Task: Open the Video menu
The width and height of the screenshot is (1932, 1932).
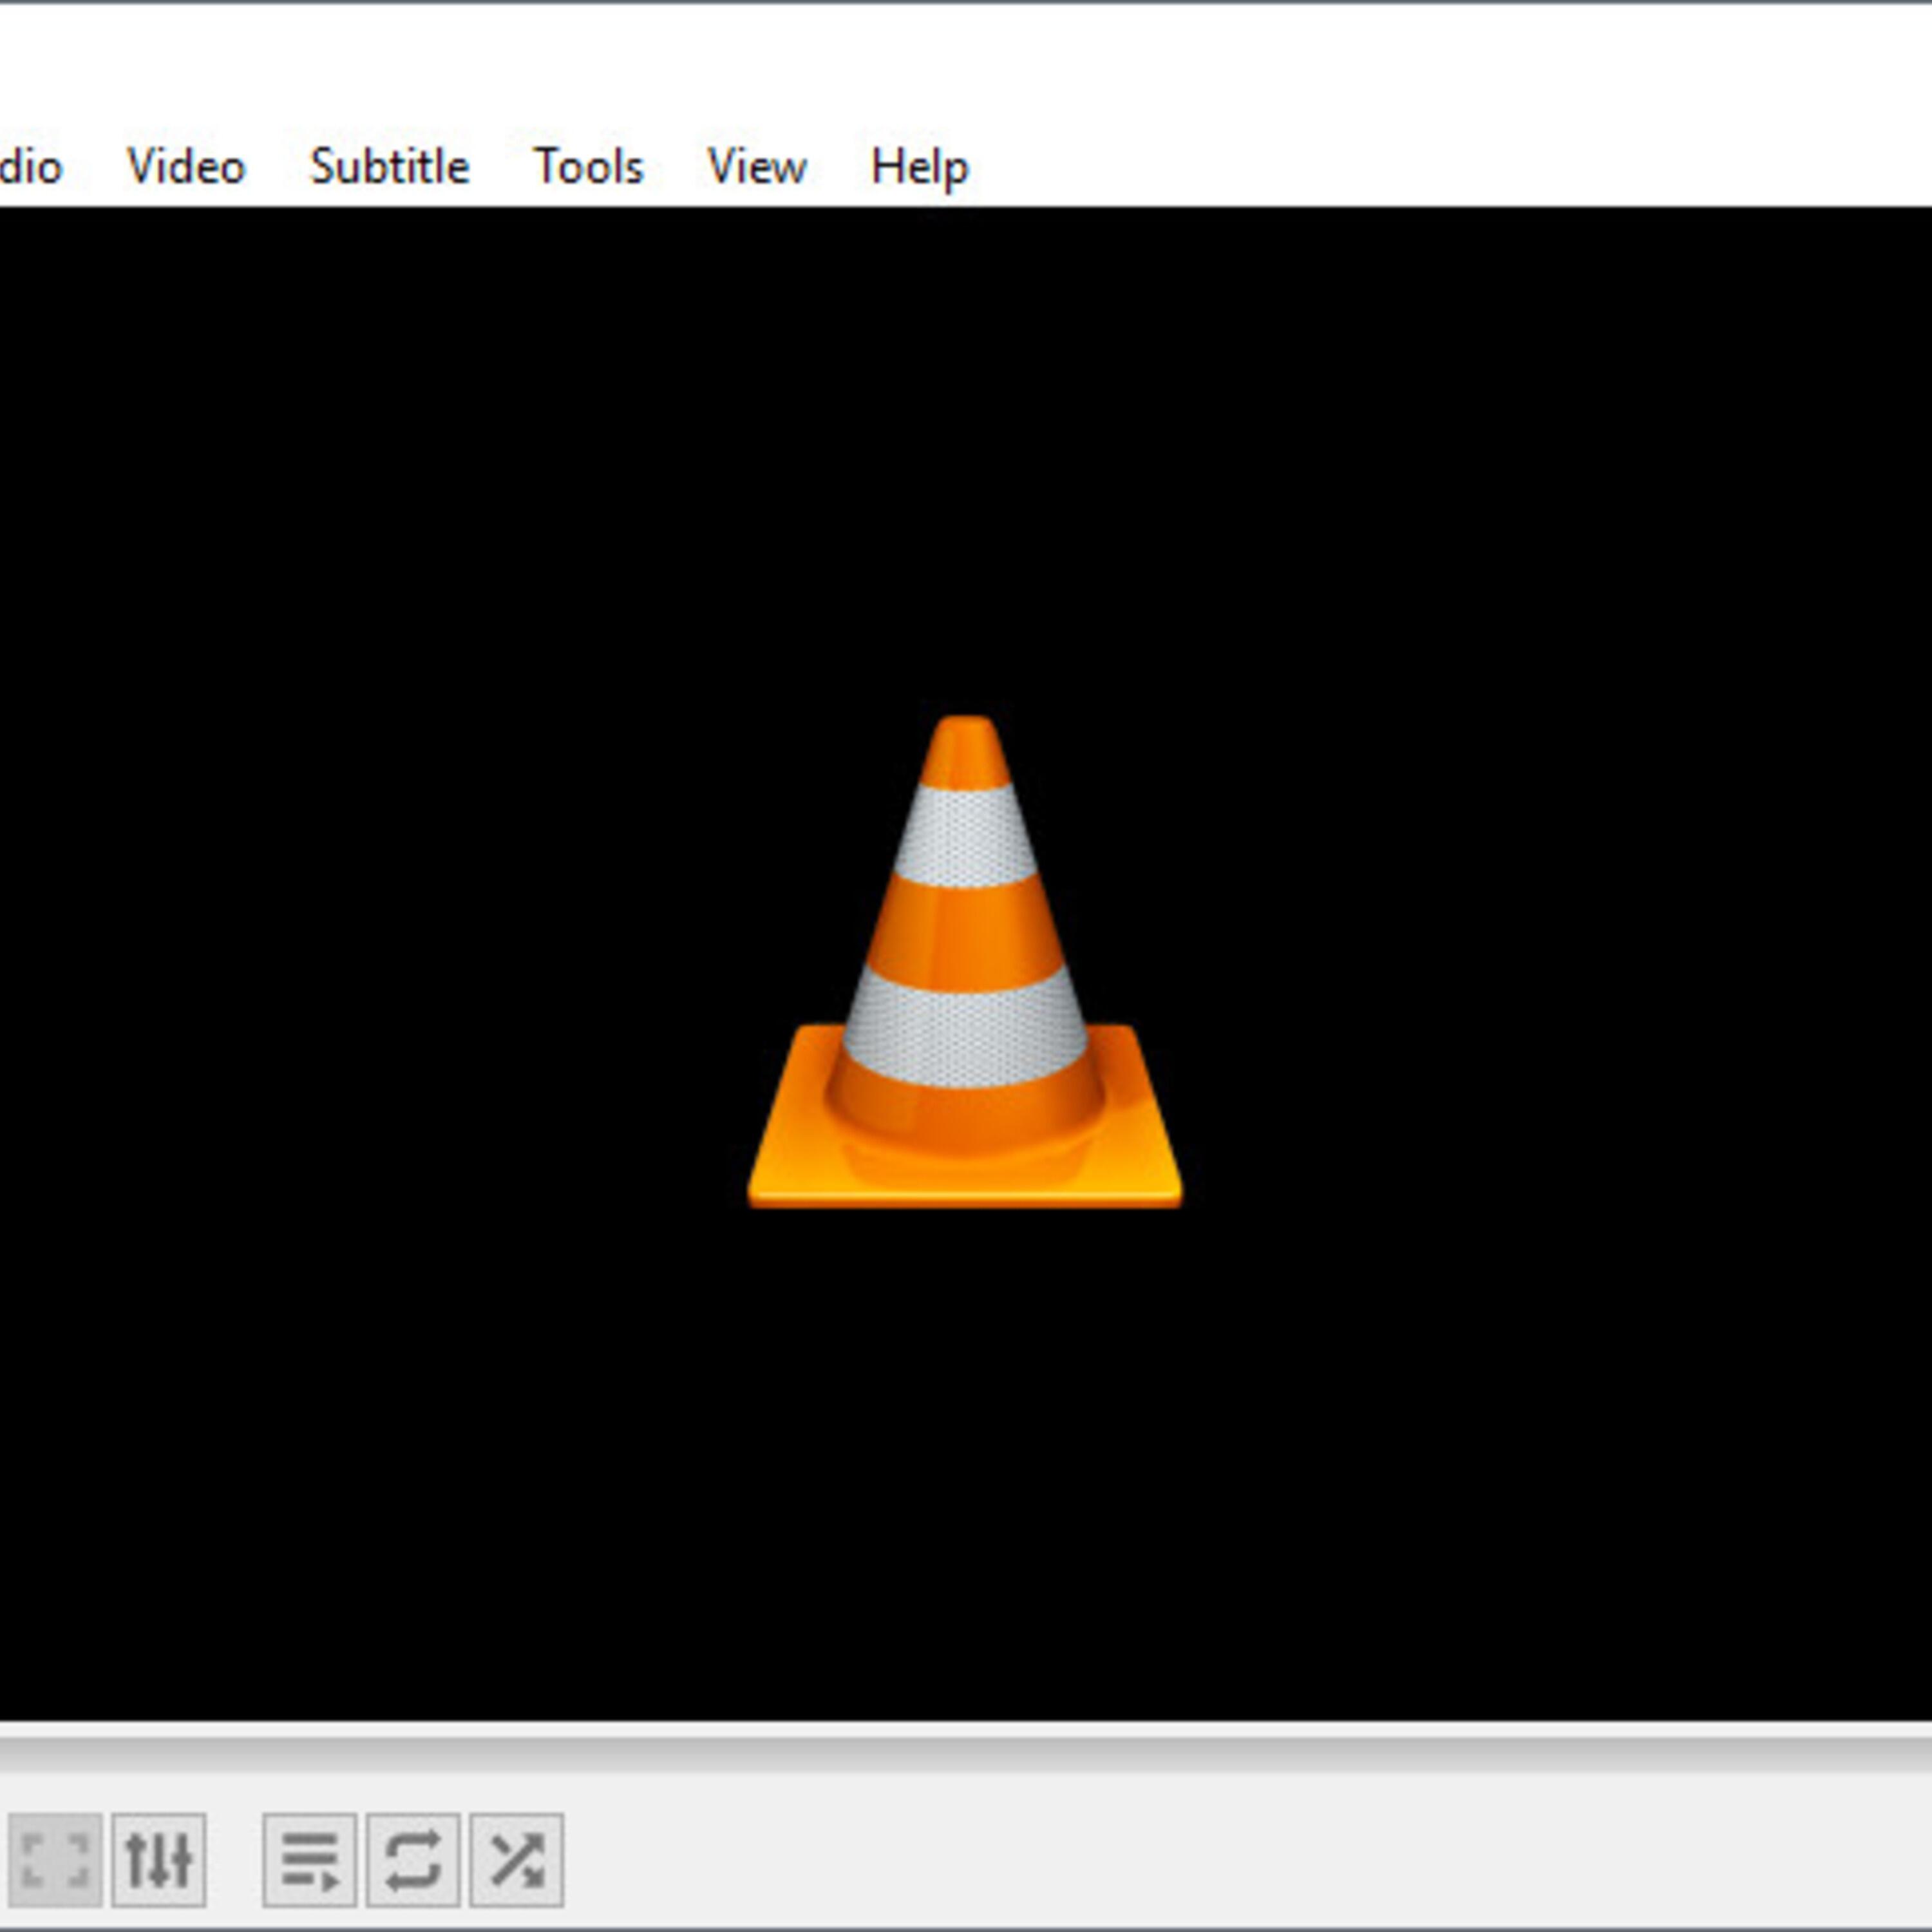Action: (186, 166)
